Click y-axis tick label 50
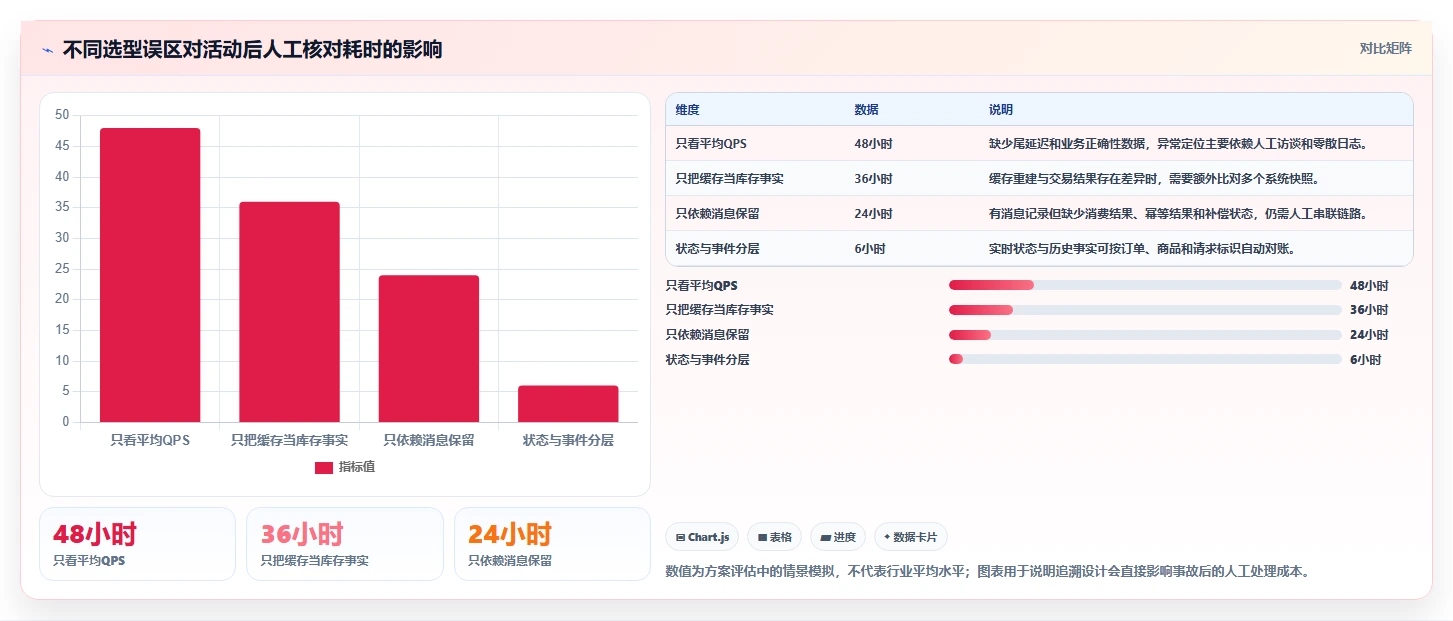 62,115
